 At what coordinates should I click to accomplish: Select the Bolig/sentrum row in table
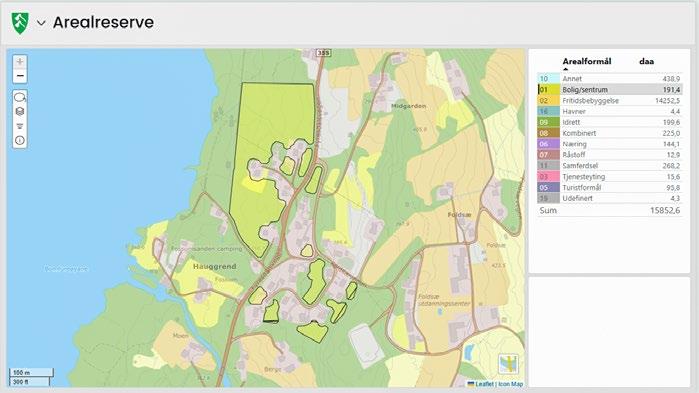coord(610,90)
